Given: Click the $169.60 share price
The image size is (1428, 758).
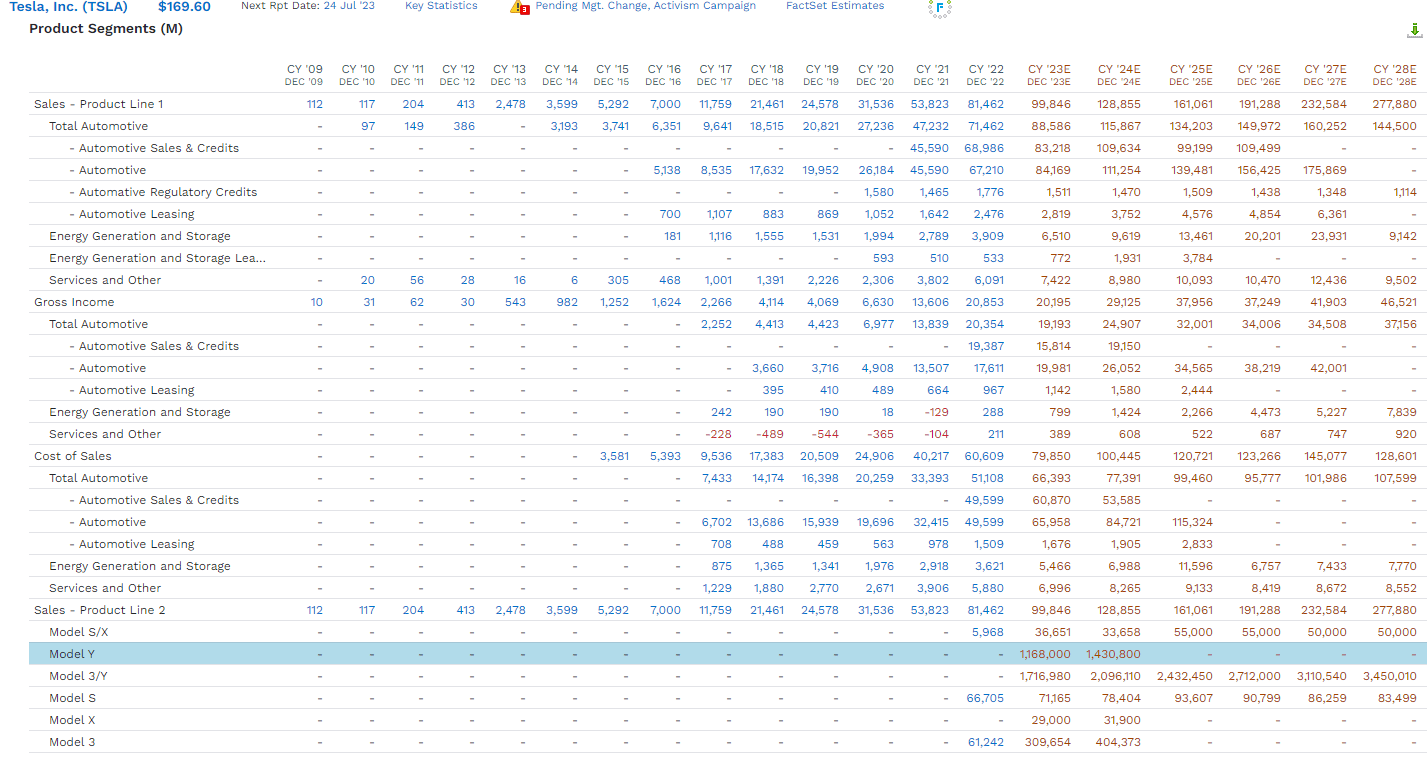Looking at the screenshot, I should 184,7.
